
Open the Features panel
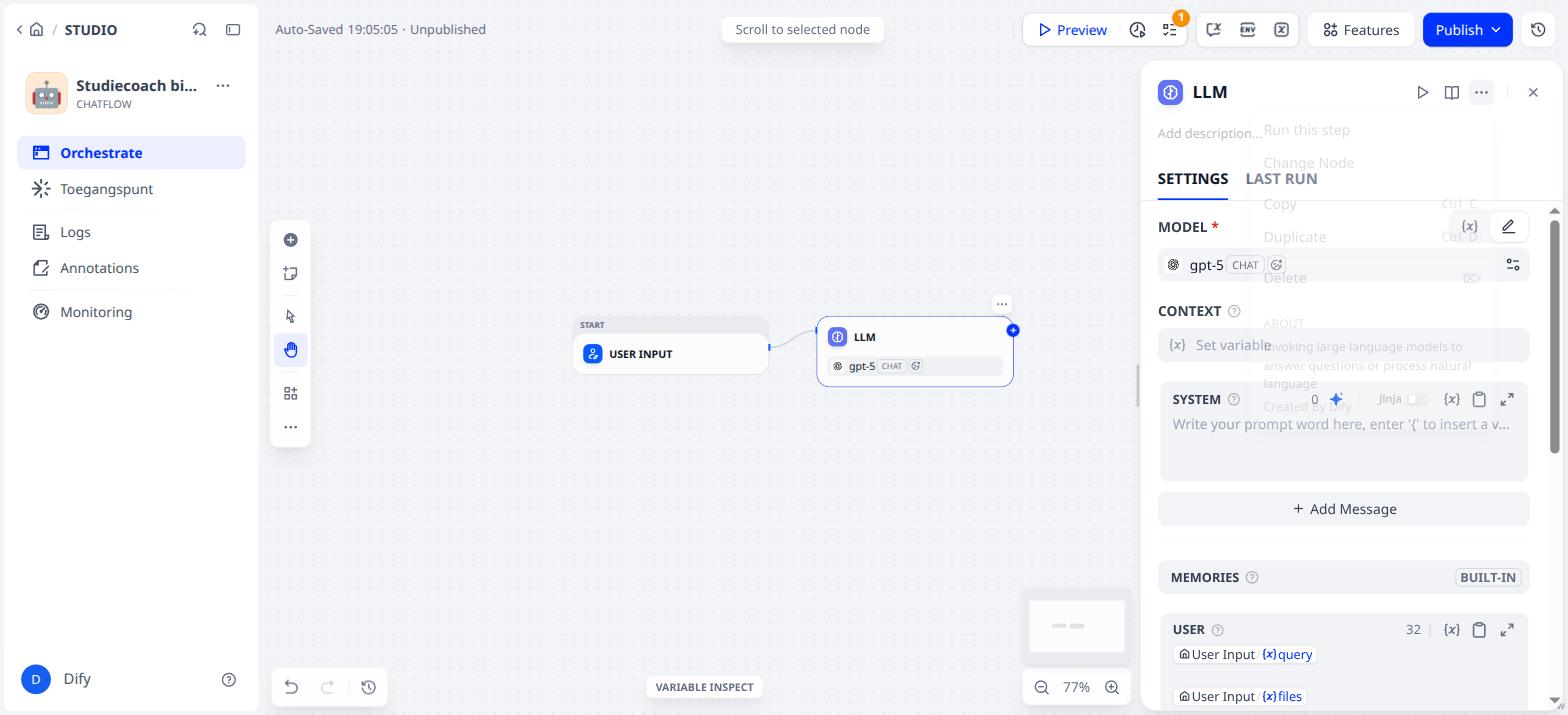pos(1361,30)
